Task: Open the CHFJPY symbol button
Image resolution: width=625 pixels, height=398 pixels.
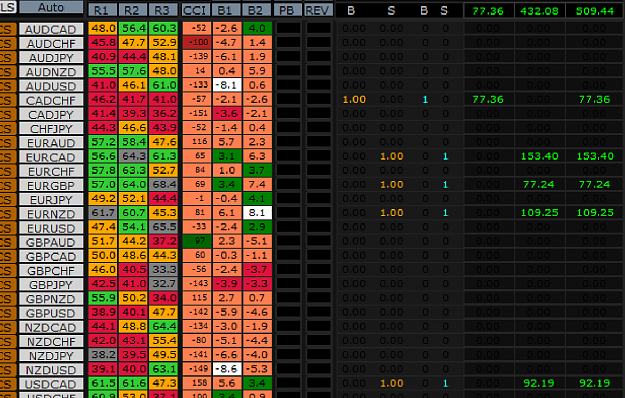Action: 51,129
